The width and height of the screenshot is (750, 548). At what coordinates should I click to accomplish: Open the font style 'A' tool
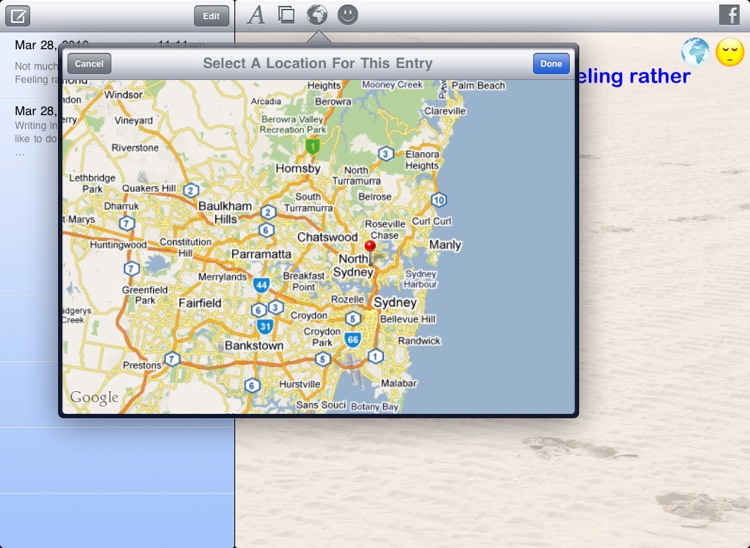pyautogui.click(x=256, y=15)
